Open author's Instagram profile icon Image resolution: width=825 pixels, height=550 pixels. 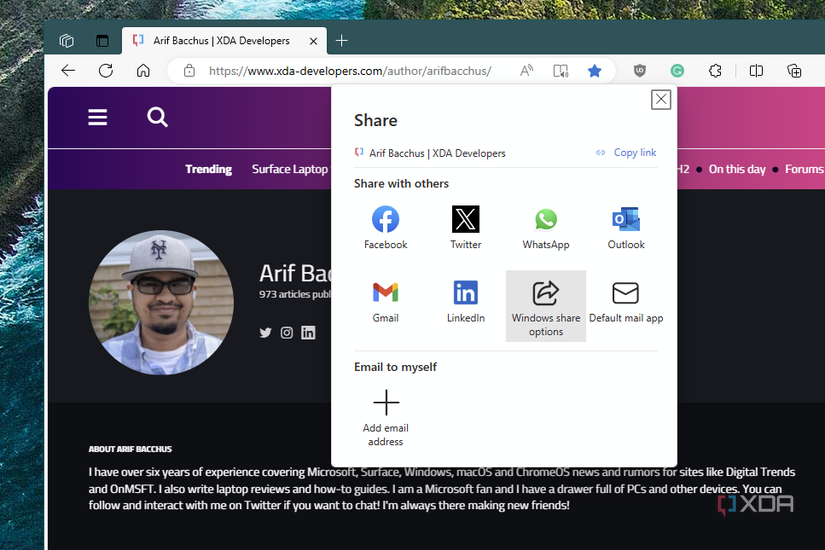click(287, 333)
